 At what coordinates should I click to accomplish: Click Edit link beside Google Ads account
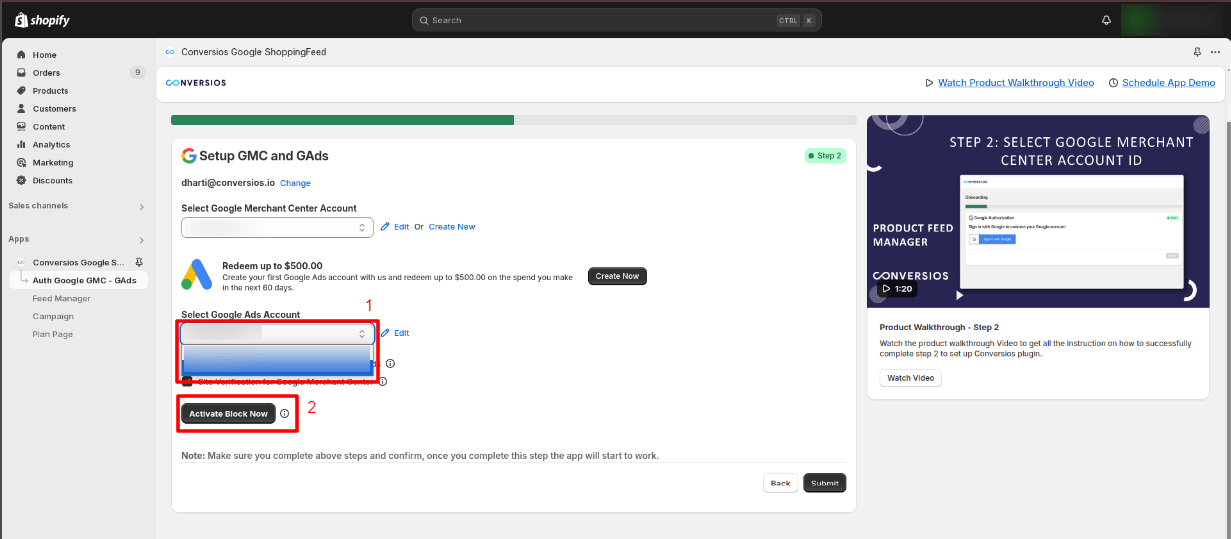coord(401,333)
